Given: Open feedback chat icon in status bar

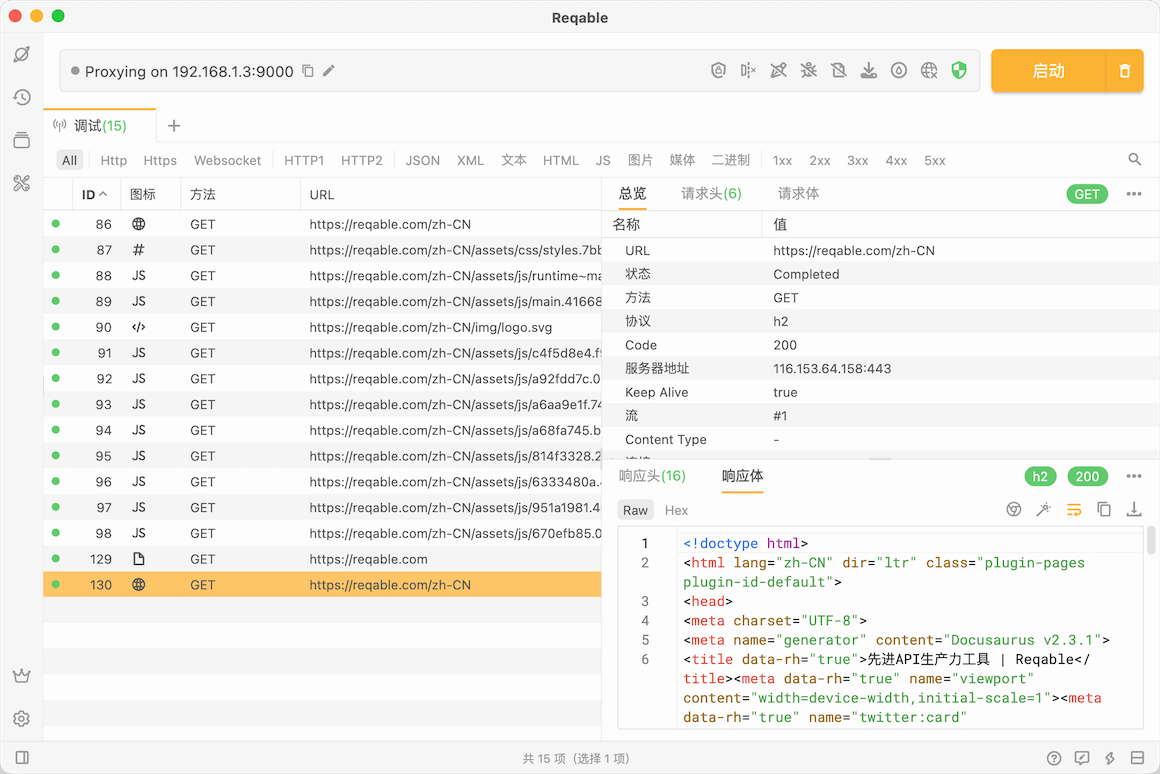Looking at the screenshot, I should [1082, 758].
